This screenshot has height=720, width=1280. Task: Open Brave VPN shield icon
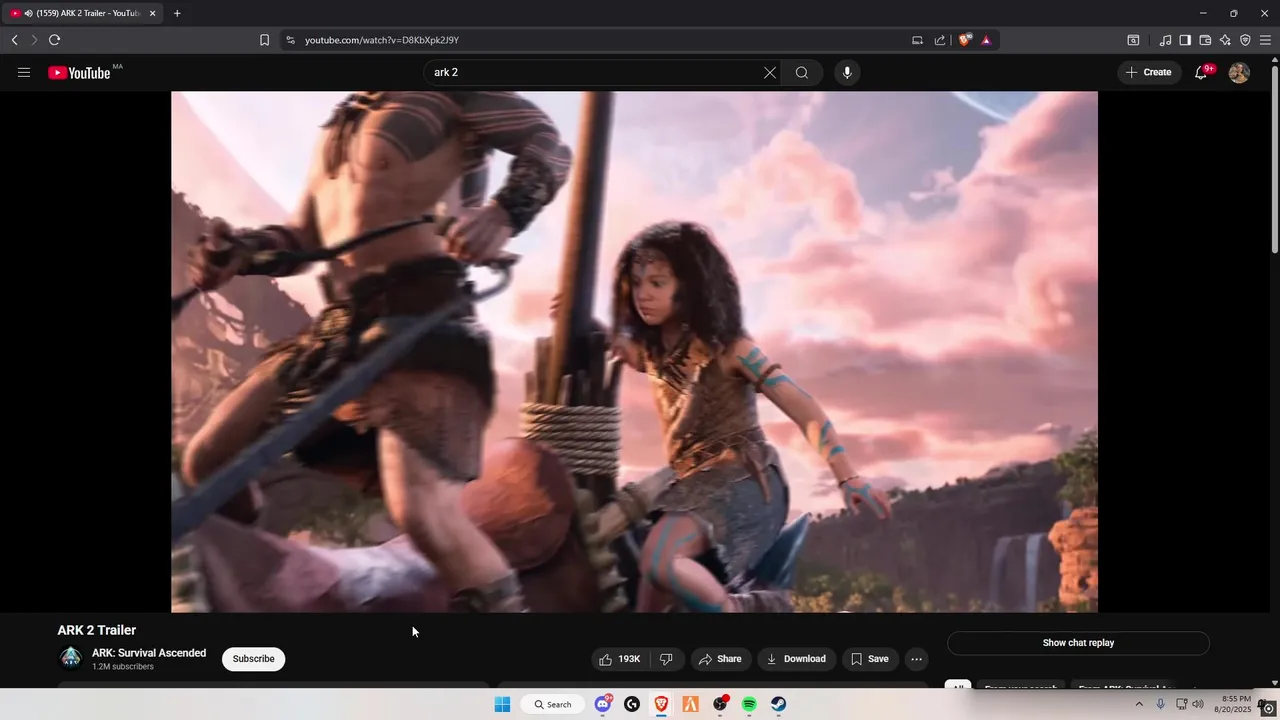coord(1245,40)
